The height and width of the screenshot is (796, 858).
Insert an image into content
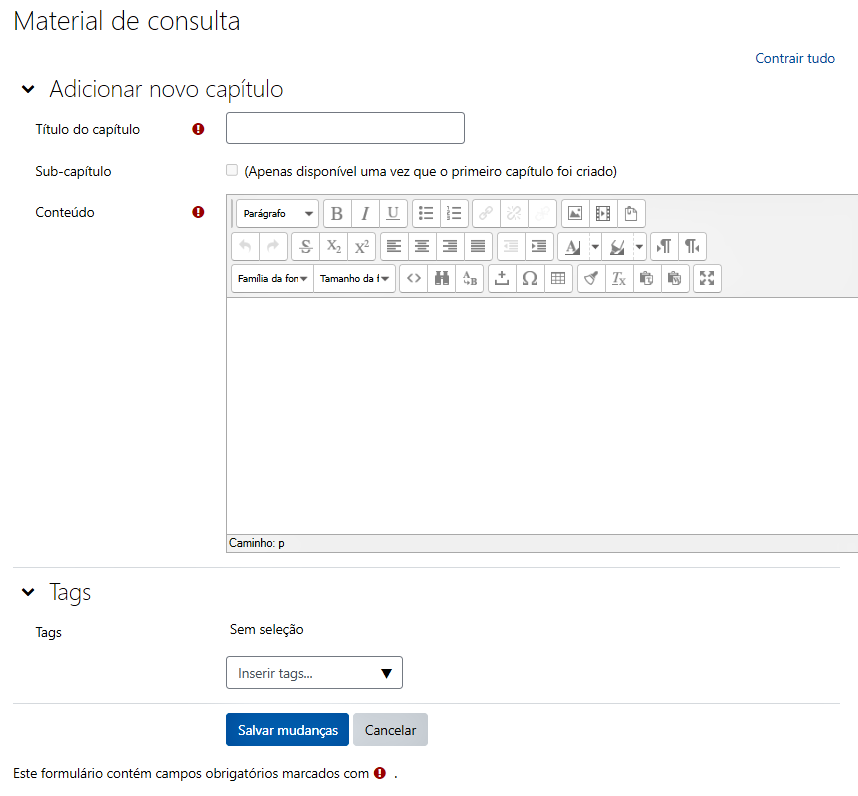[x=575, y=213]
